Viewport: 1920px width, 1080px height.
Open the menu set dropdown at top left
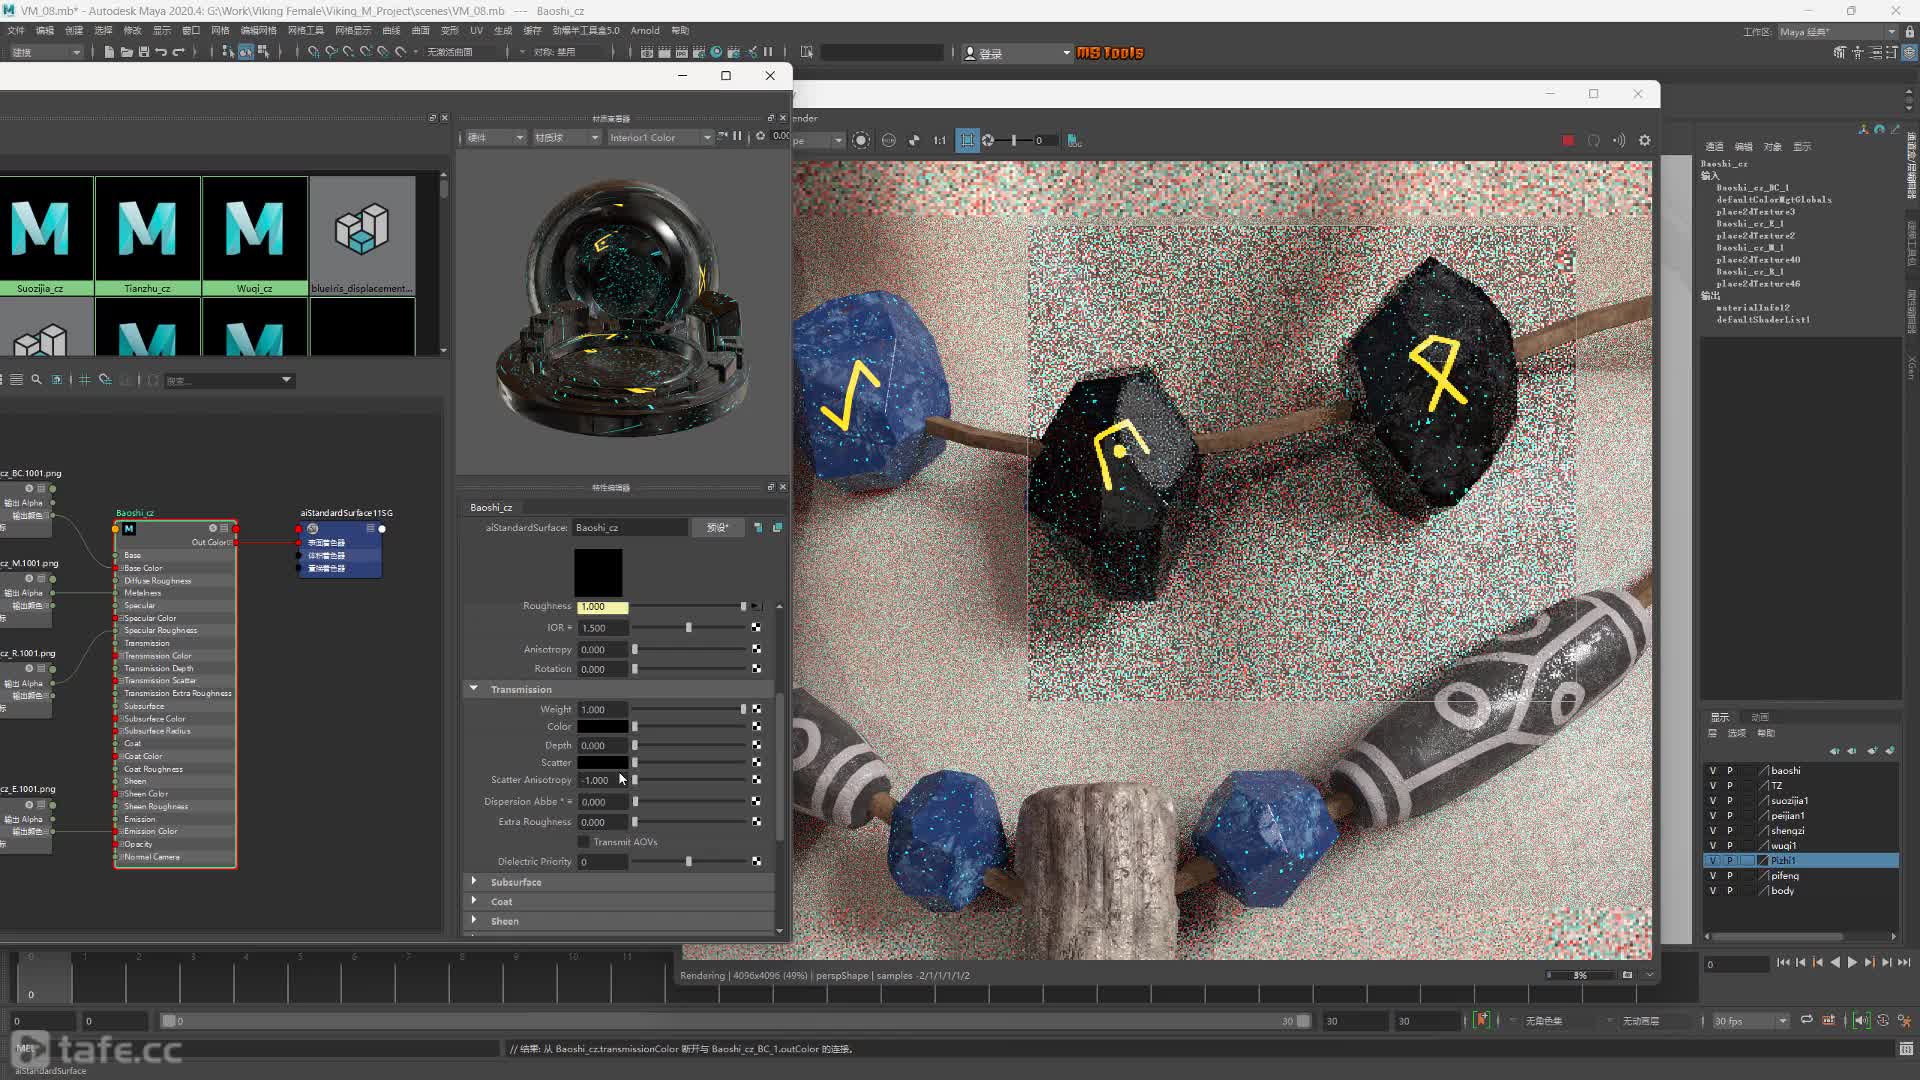click(45, 52)
